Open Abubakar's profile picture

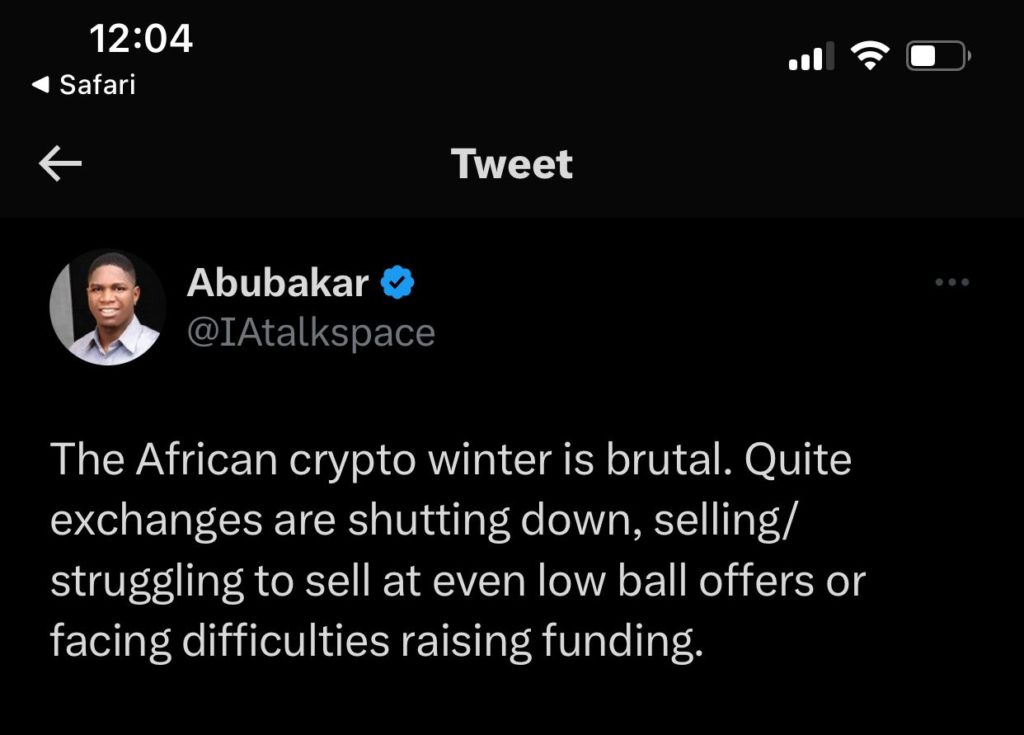click(107, 307)
